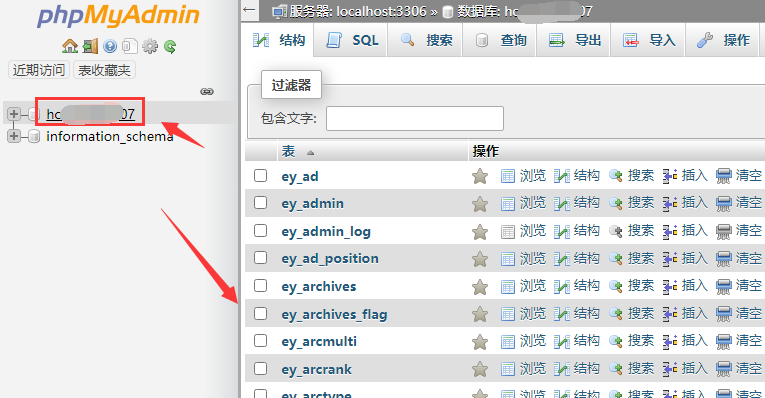
Task: Tick the checkbox for ey_ad table
Action: (261, 176)
